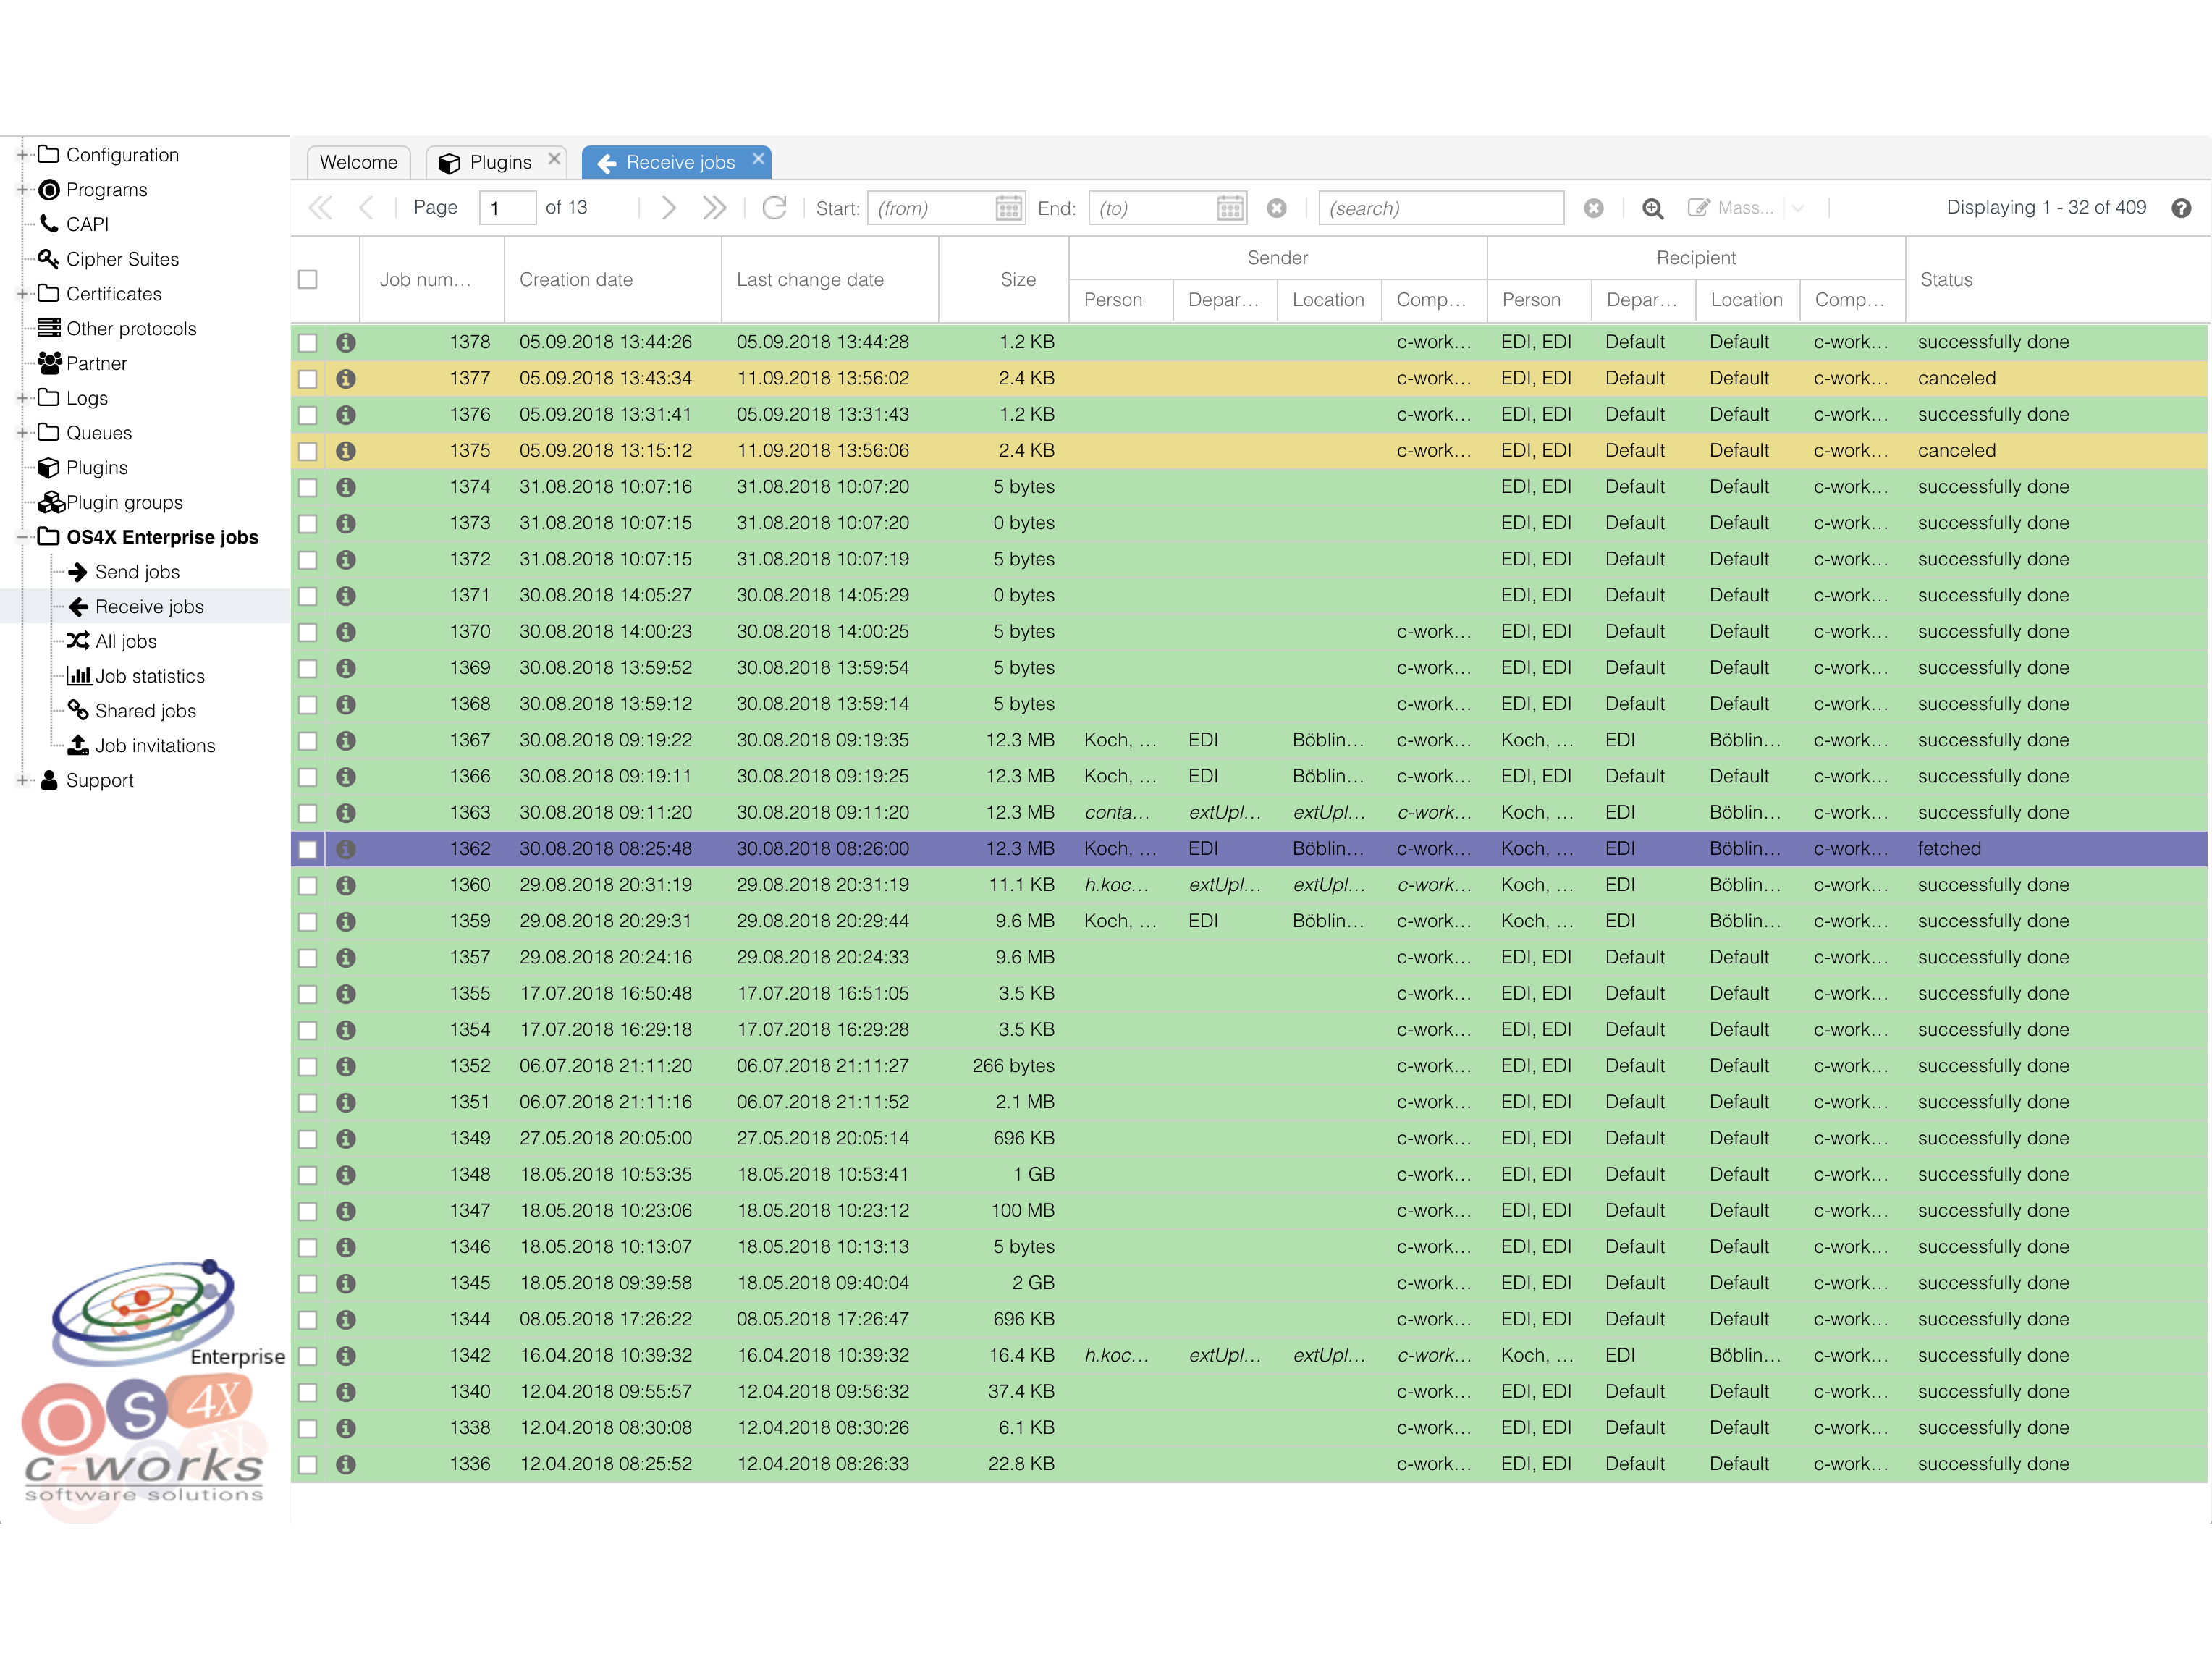This screenshot has width=2212, height=1659.
Task: Open help question mark icon
Action: (2182, 208)
